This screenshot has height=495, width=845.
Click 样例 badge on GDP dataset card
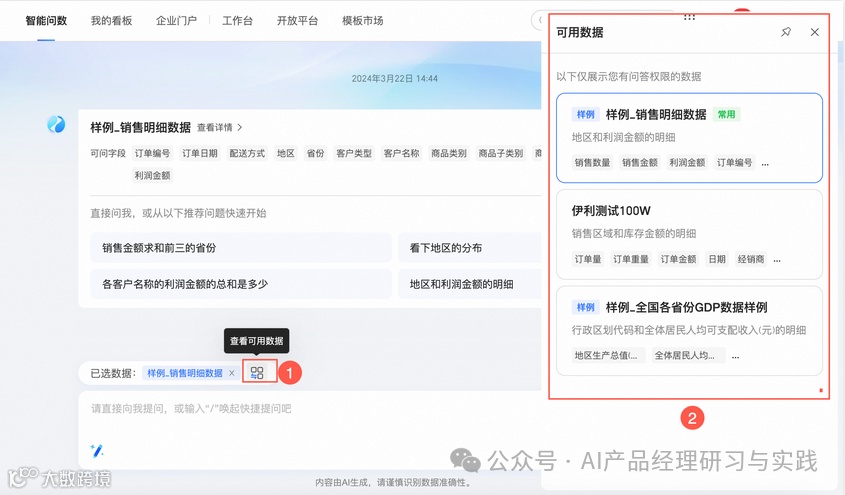(585, 307)
